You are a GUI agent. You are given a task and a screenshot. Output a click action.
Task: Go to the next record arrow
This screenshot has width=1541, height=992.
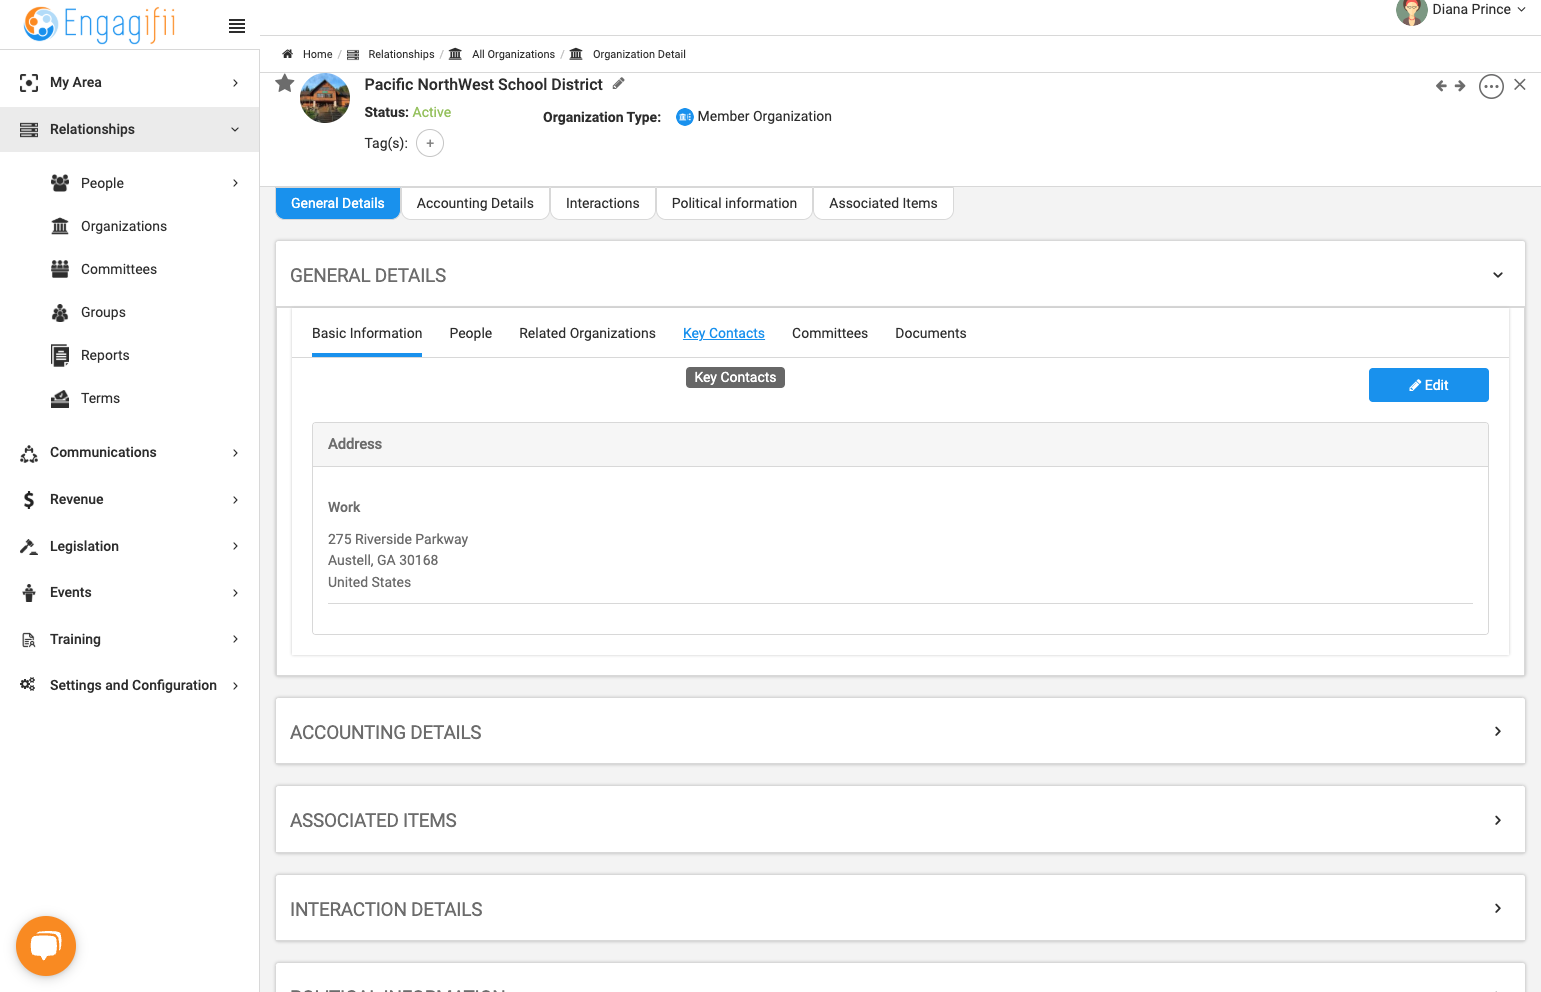[x=1460, y=86]
